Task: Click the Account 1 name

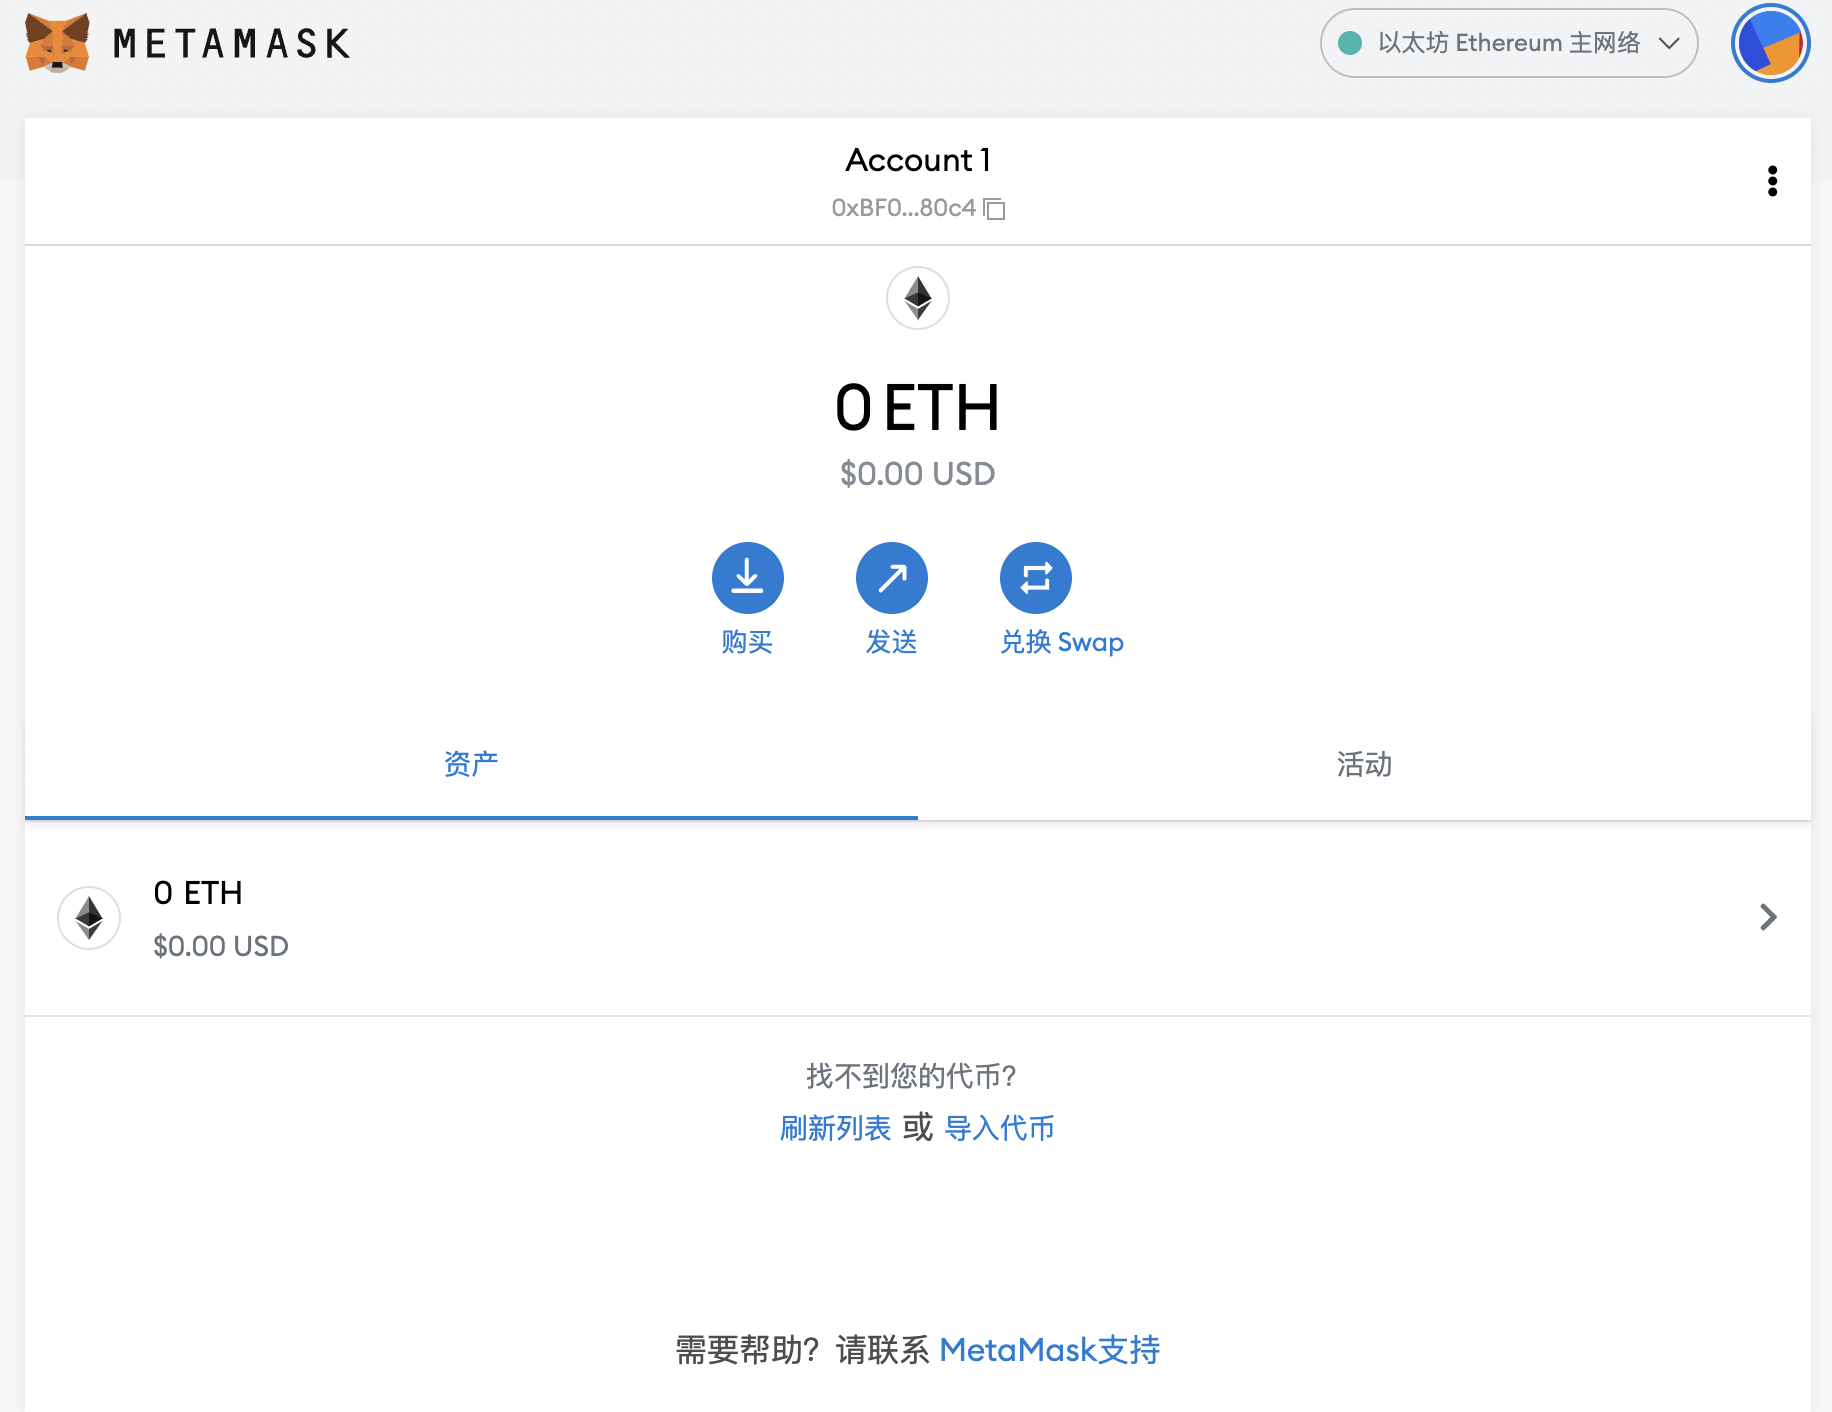Action: coord(918,160)
